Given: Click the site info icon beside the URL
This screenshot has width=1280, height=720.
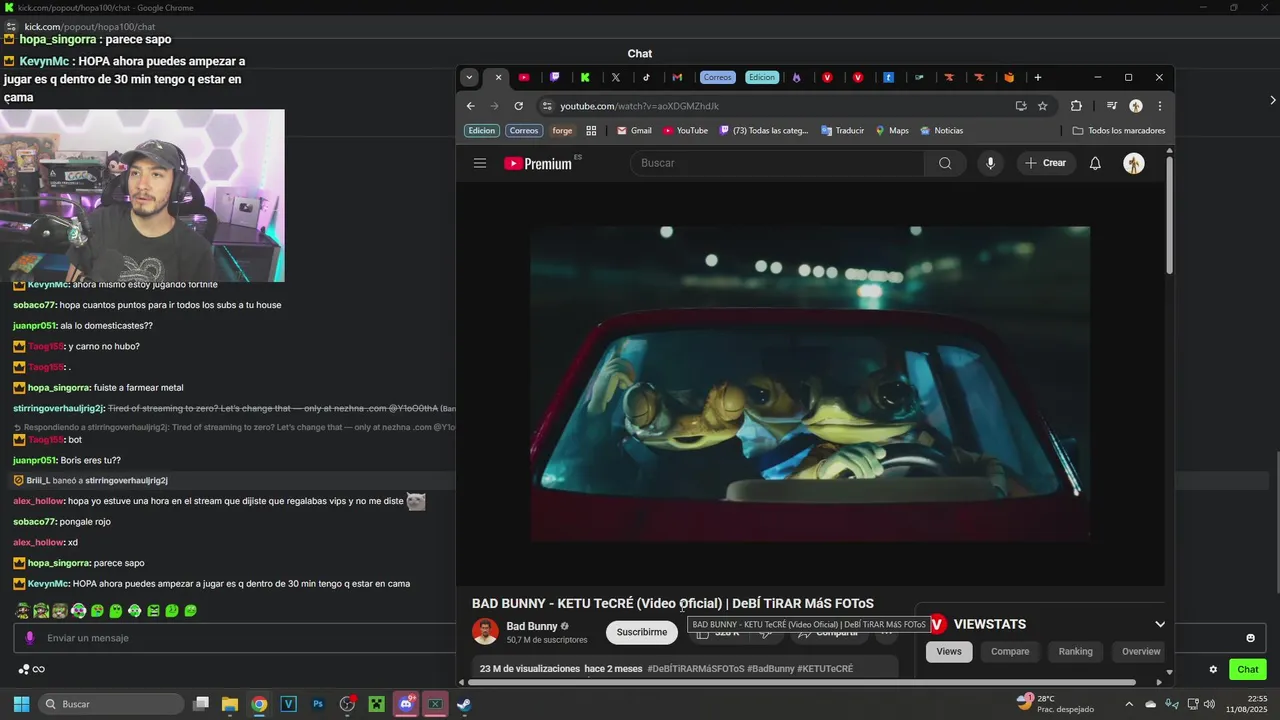Looking at the screenshot, I should click(x=546, y=106).
